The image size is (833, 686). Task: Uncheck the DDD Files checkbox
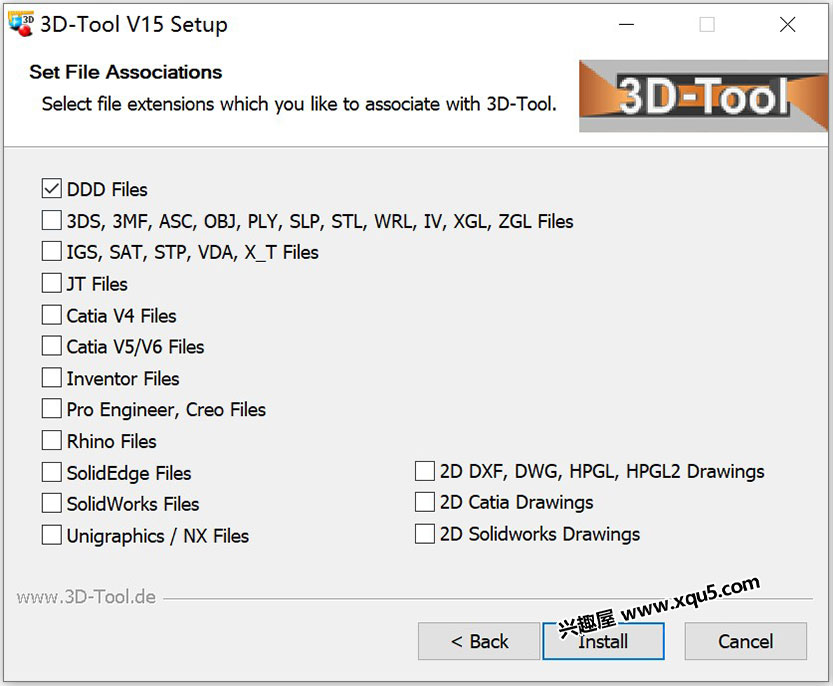pos(52,189)
